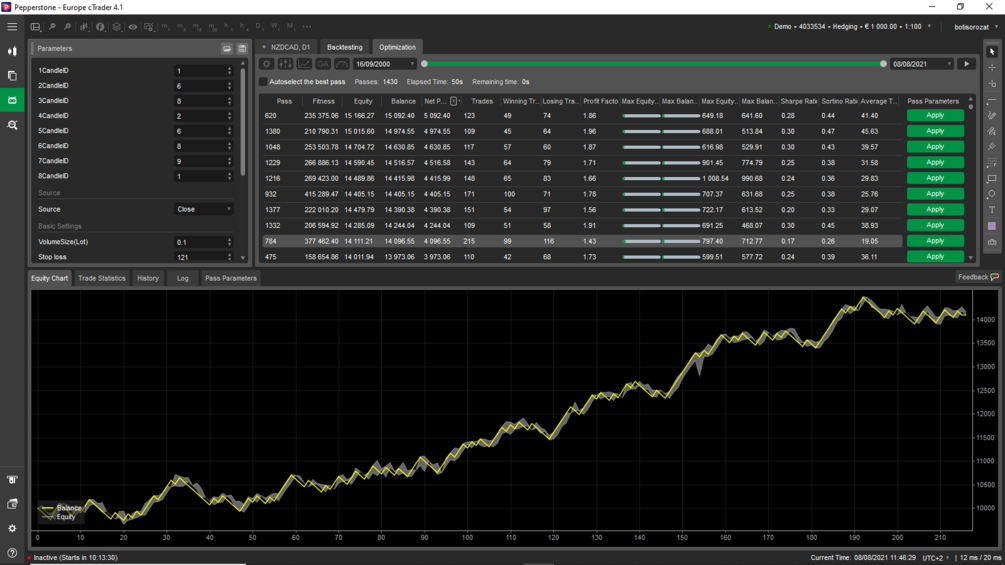Screen dimensions: 1005x565
Task: Click the load parameters icon in the Parameters header
Action: [227, 49]
